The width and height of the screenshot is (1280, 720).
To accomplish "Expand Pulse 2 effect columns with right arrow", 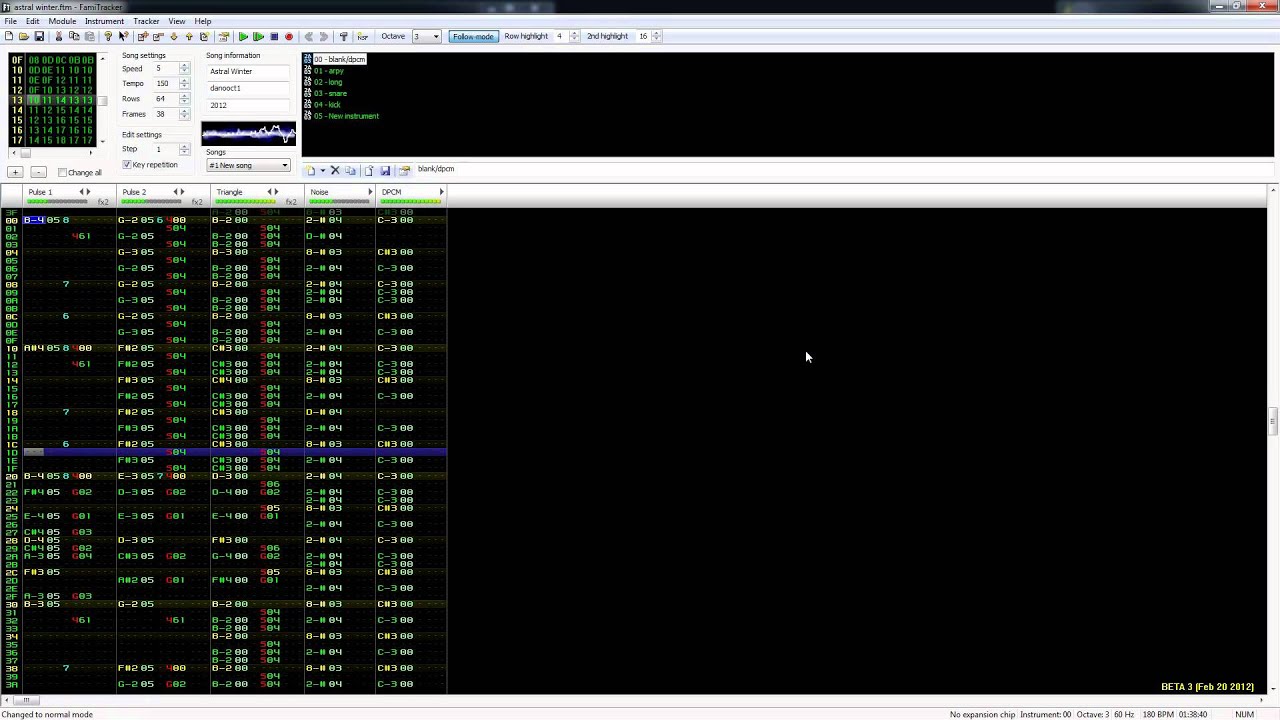I will tap(182, 192).
